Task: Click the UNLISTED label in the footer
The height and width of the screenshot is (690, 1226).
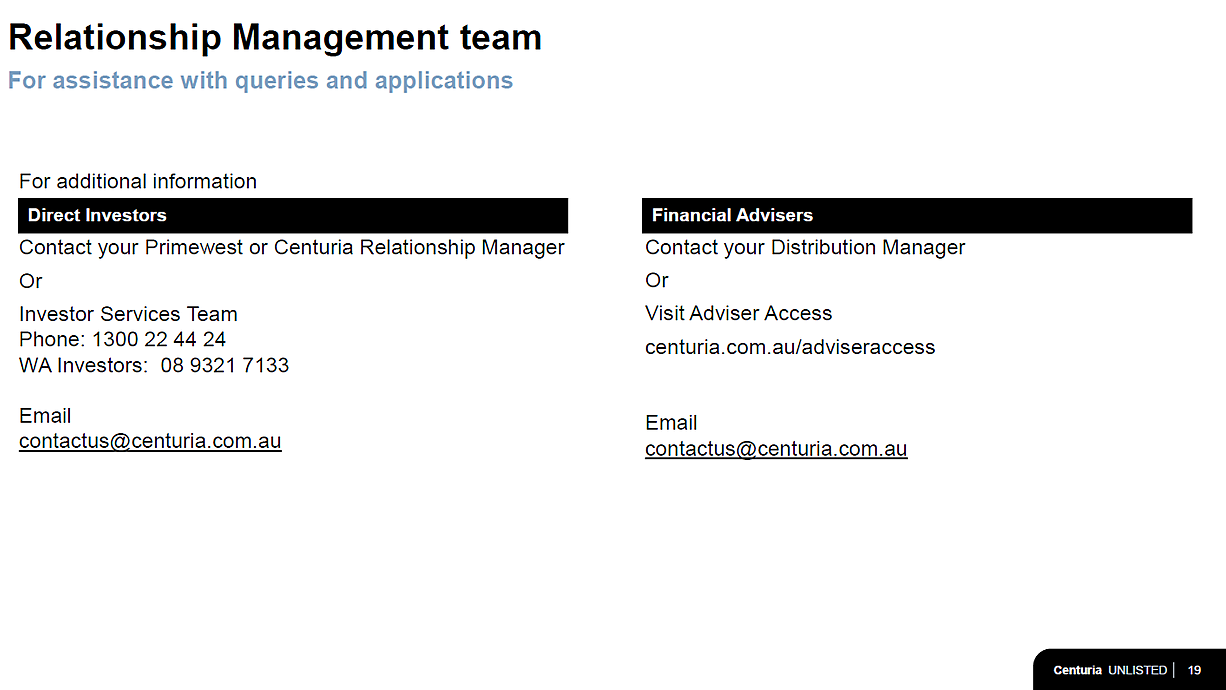Action: pos(1137,670)
